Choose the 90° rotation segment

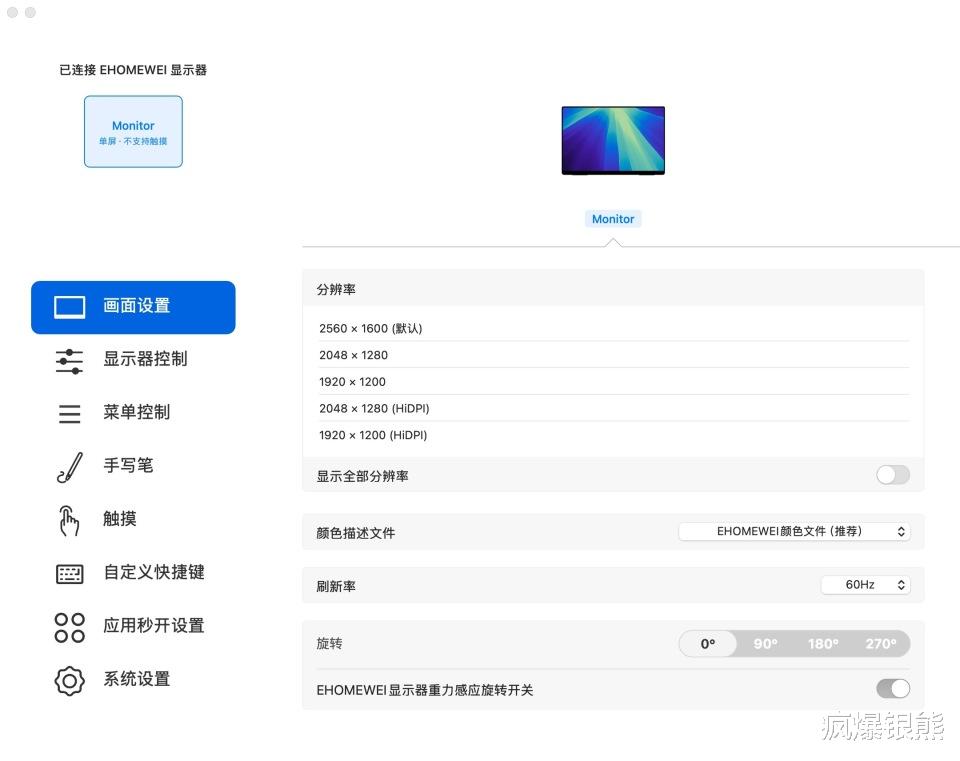[765, 643]
